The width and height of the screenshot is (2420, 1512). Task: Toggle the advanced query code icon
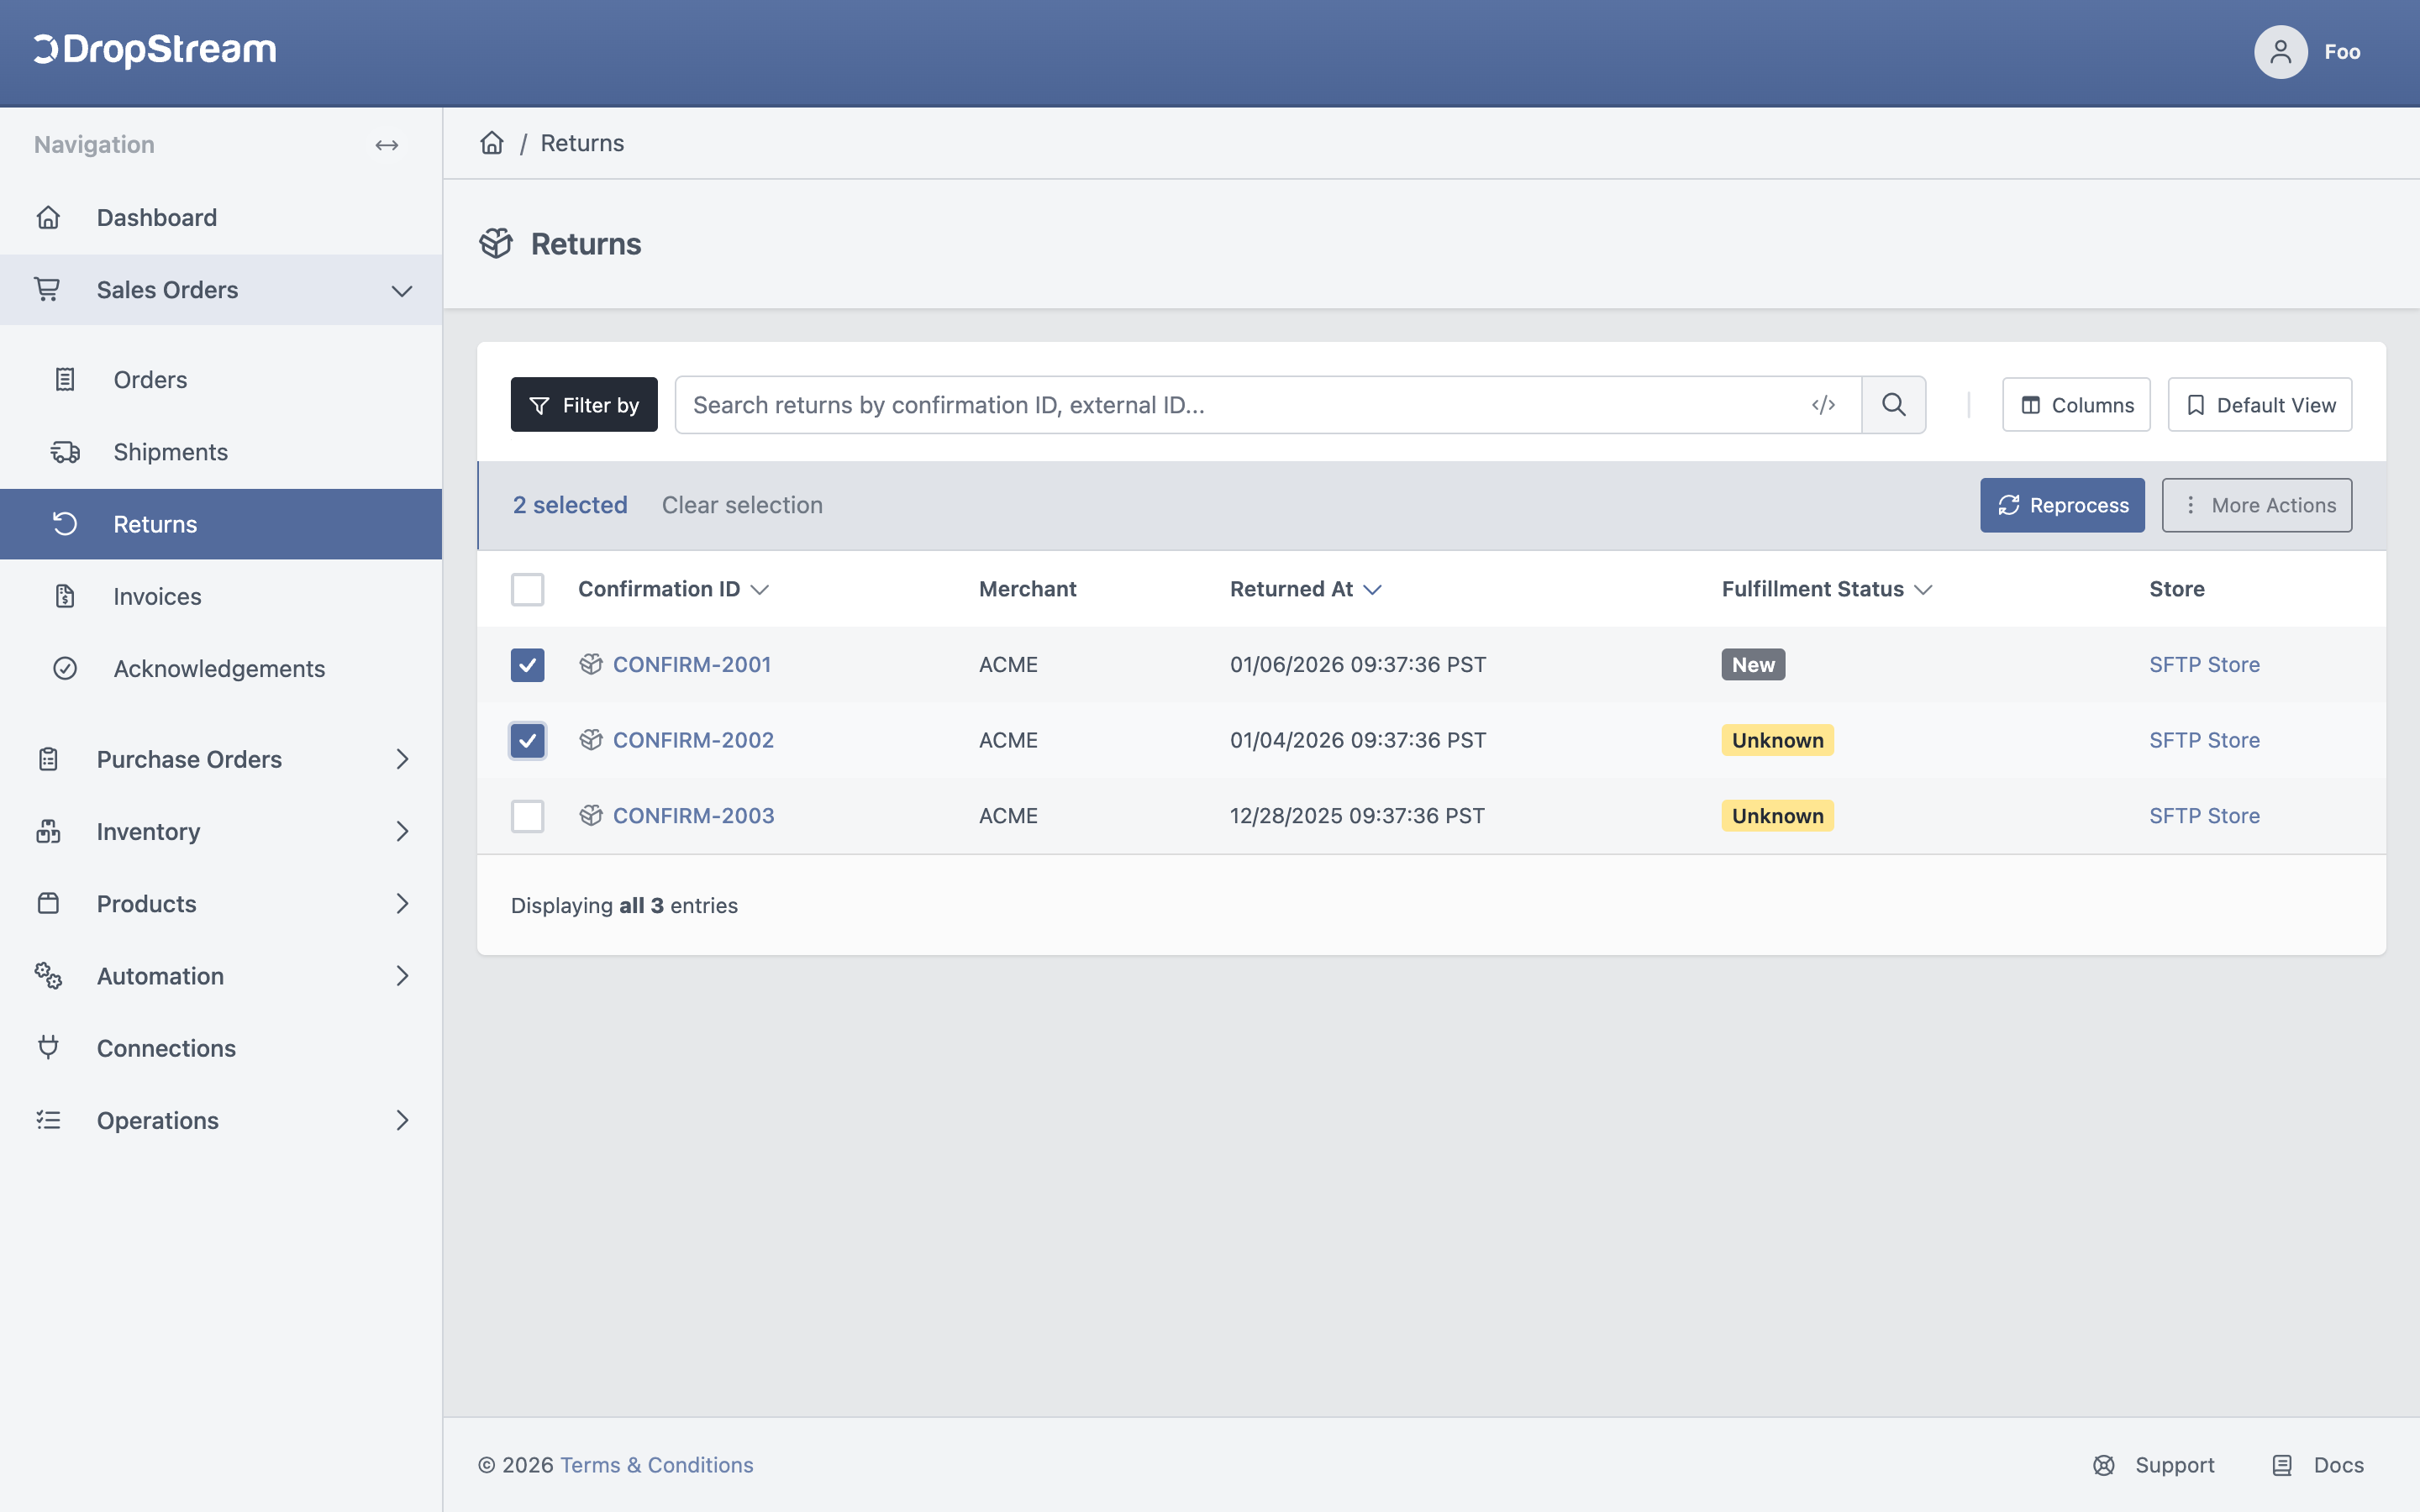pyautogui.click(x=1823, y=405)
